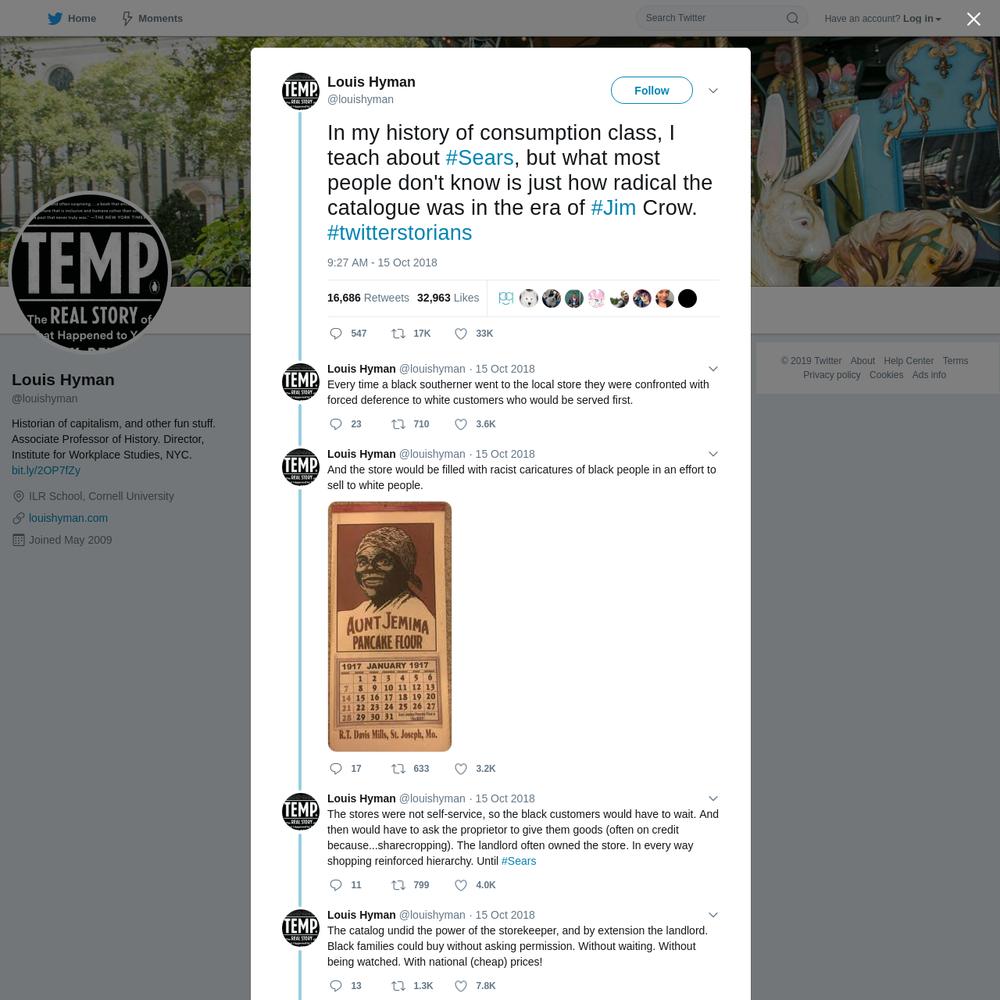Reply icon on main tweet with 547

(335, 334)
